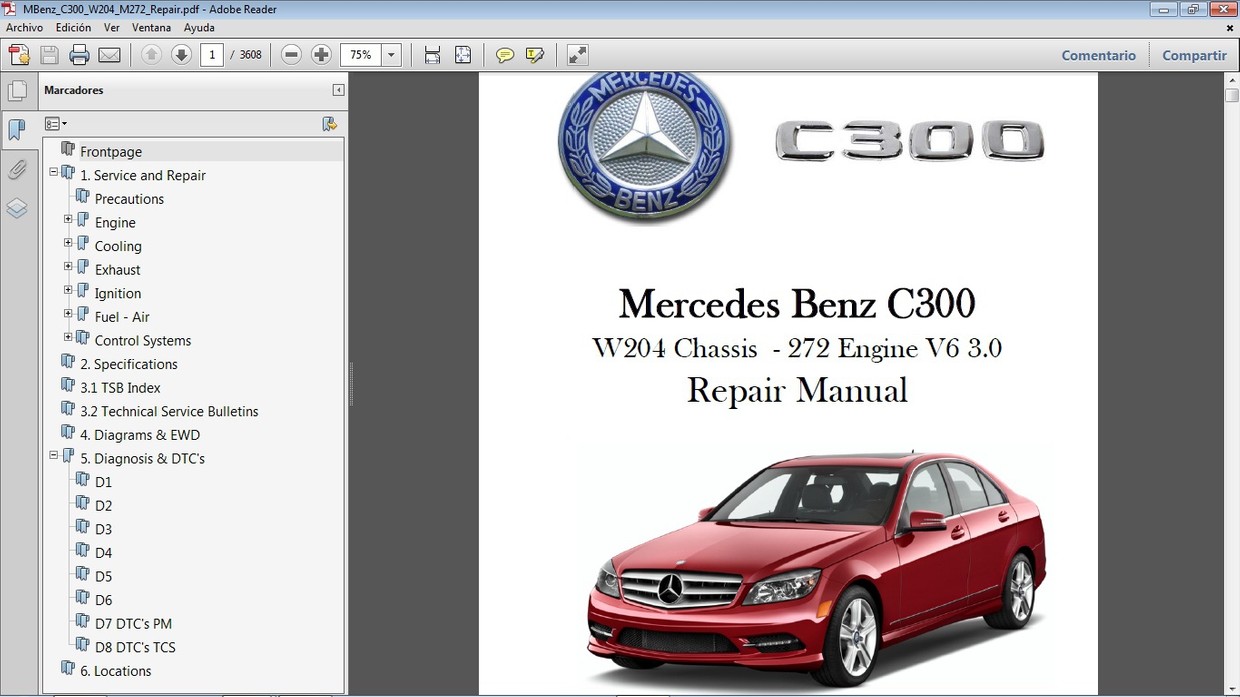This screenshot has width=1240, height=697.
Task: Save the document with the floppy icon
Action: tap(49, 55)
